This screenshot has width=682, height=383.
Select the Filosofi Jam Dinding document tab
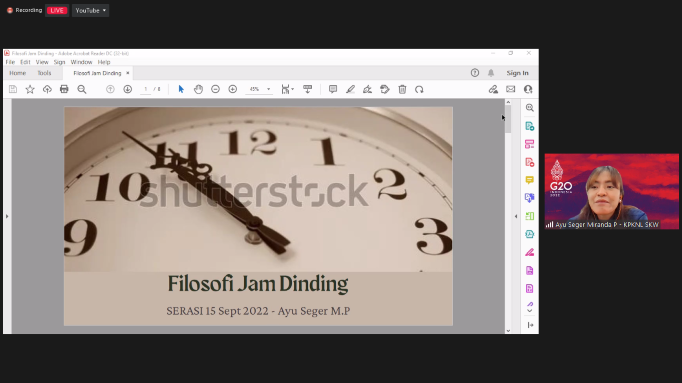[x=97, y=73]
